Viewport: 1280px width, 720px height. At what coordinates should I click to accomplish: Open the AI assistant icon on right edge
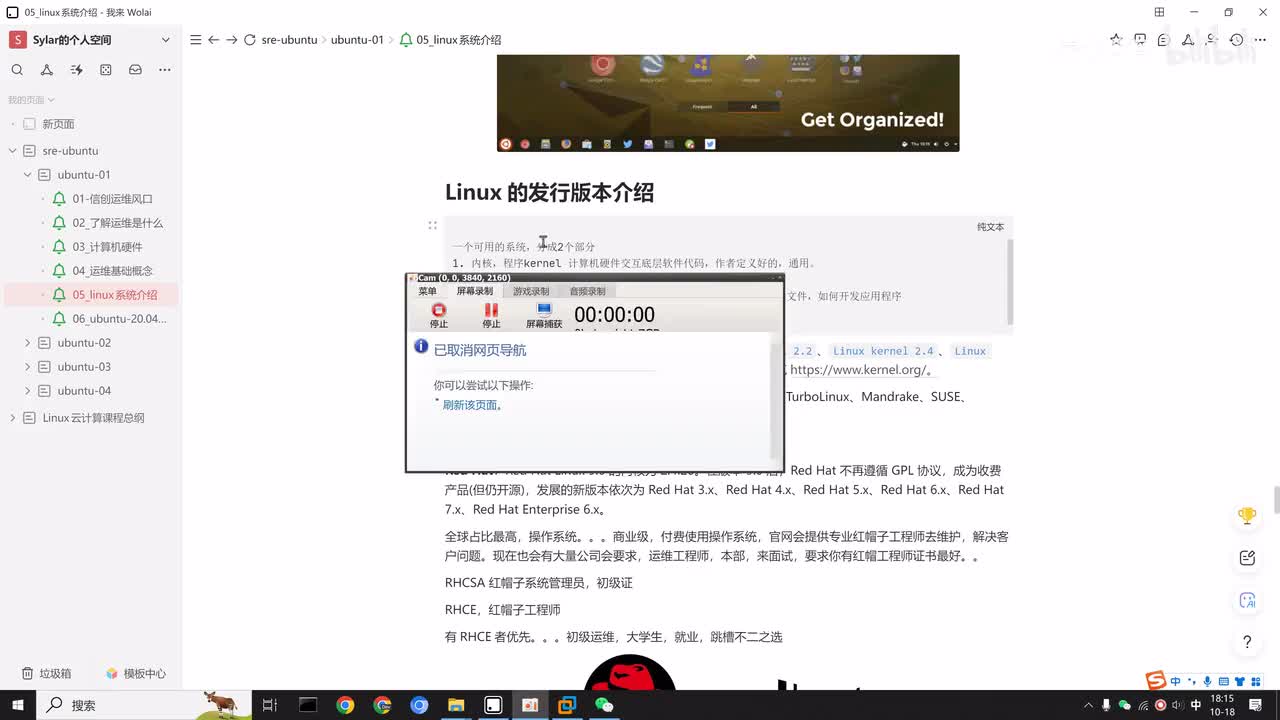pos(1247,600)
